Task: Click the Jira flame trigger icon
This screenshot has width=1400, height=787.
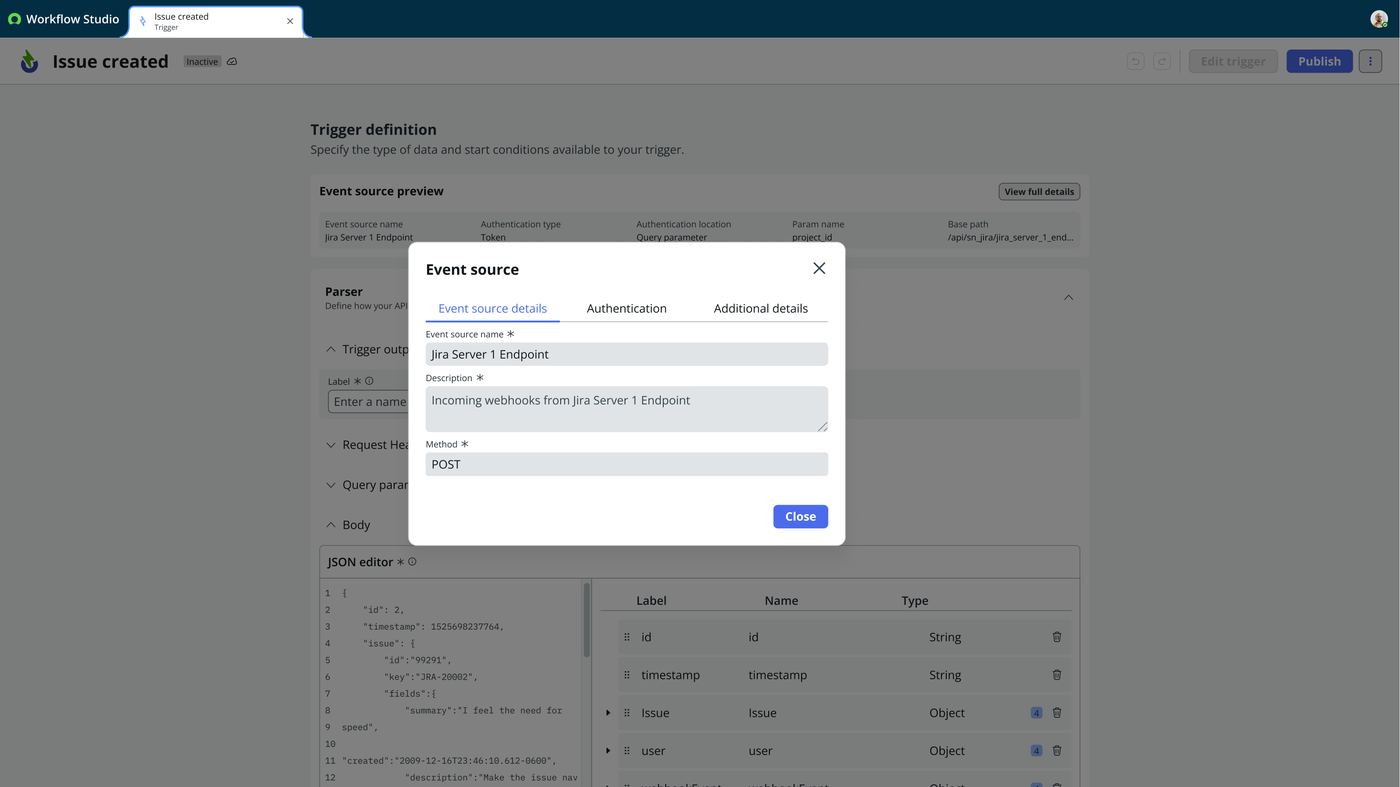Action: click(x=30, y=61)
